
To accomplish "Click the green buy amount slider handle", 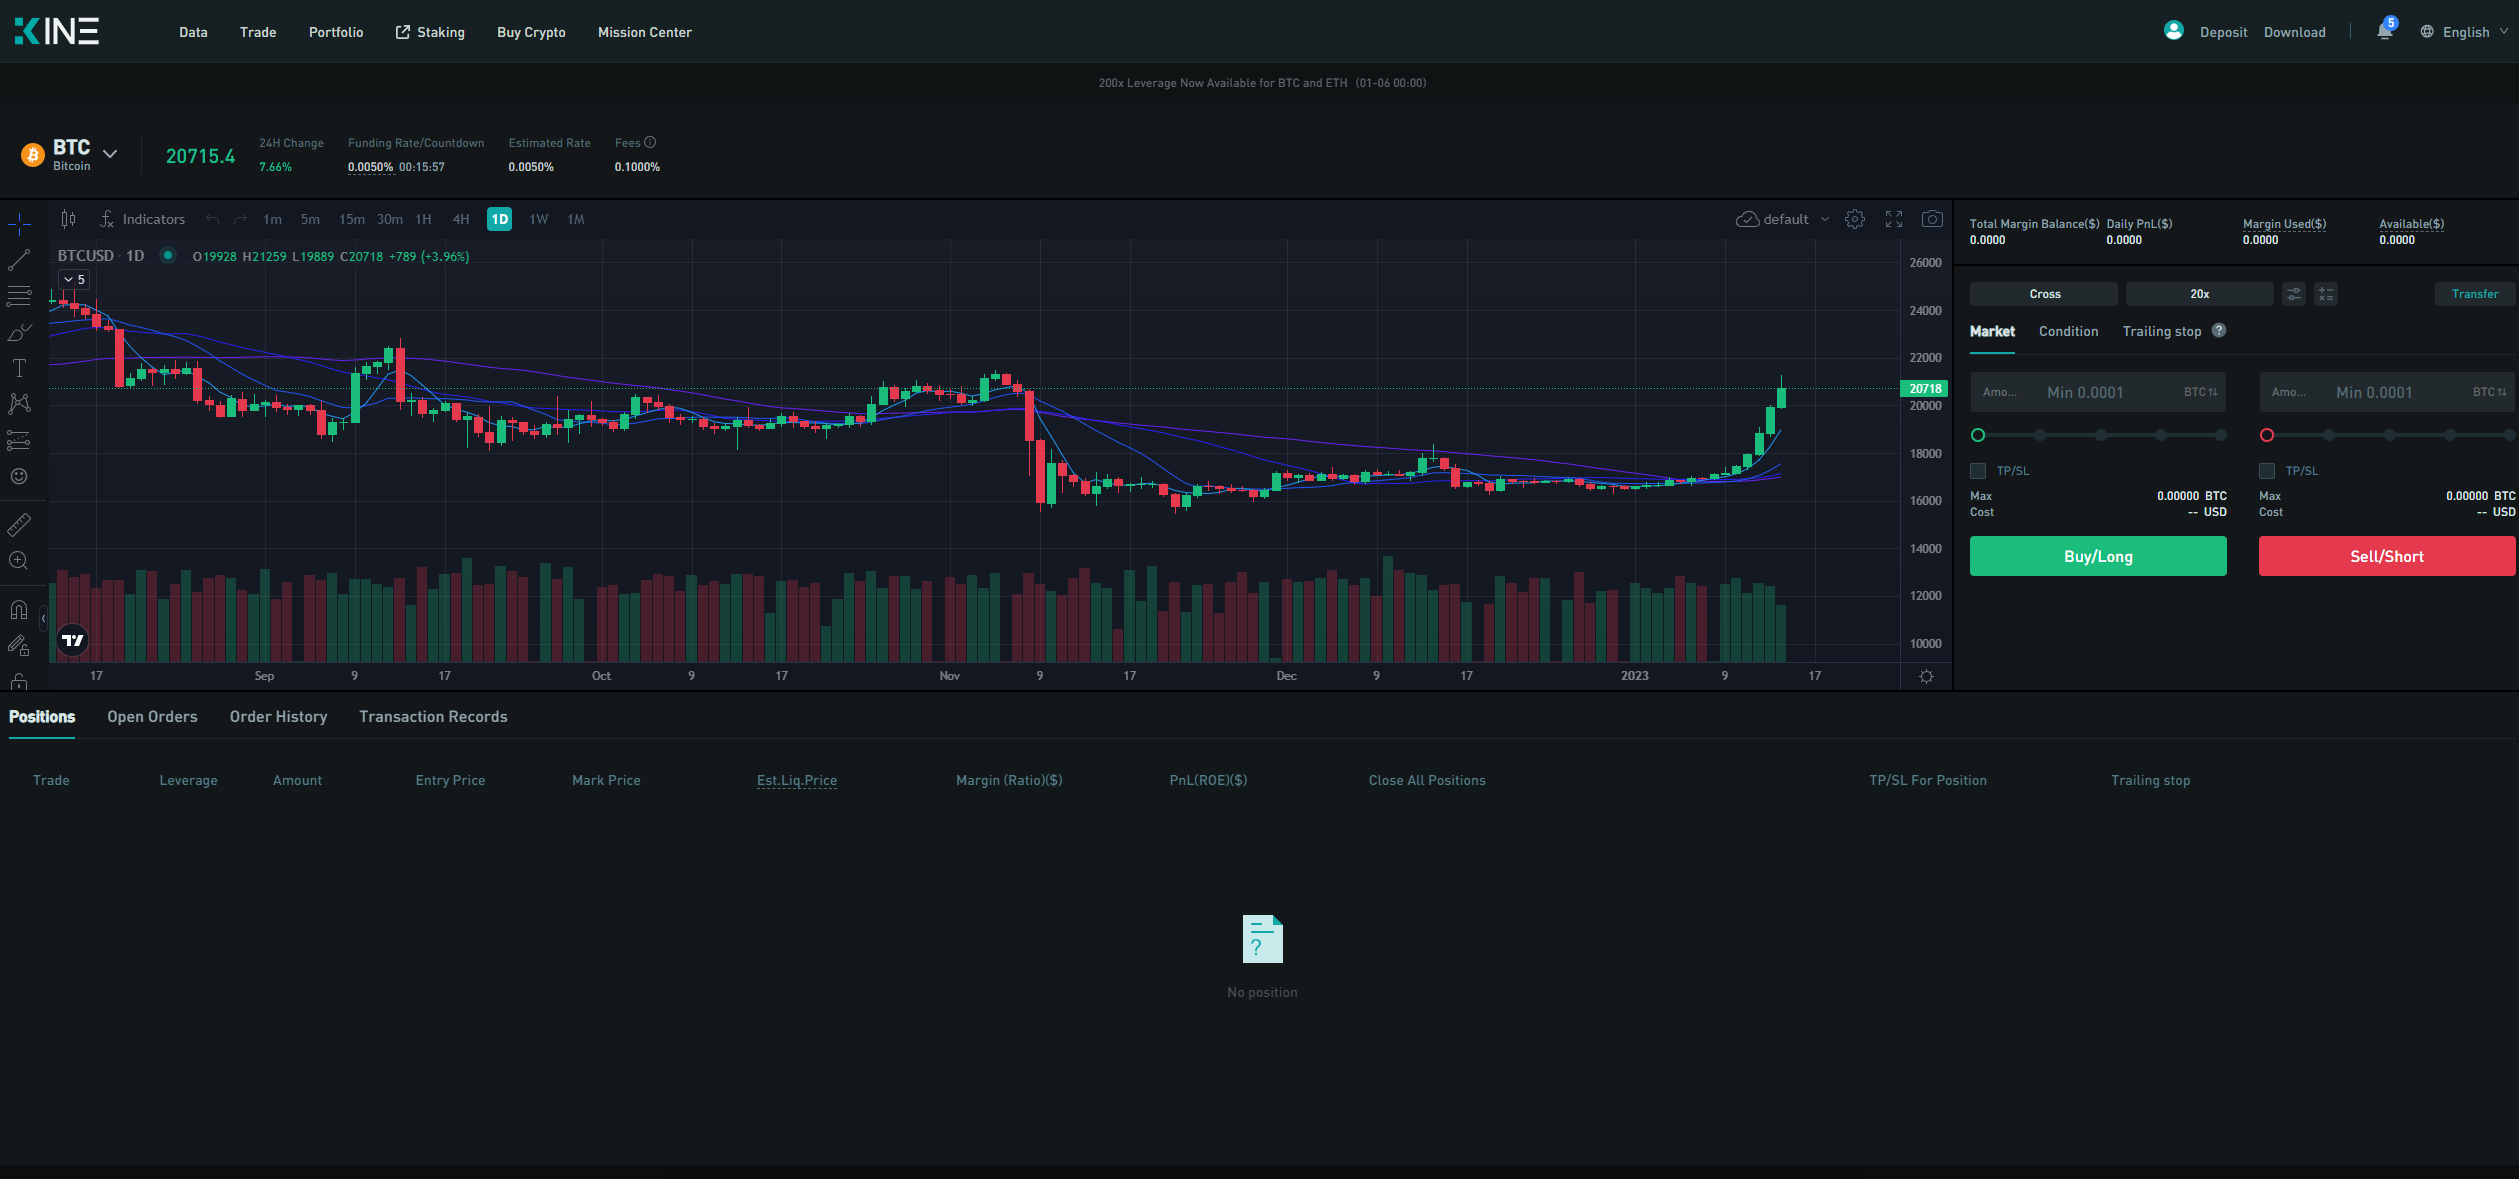I will coord(1978,435).
